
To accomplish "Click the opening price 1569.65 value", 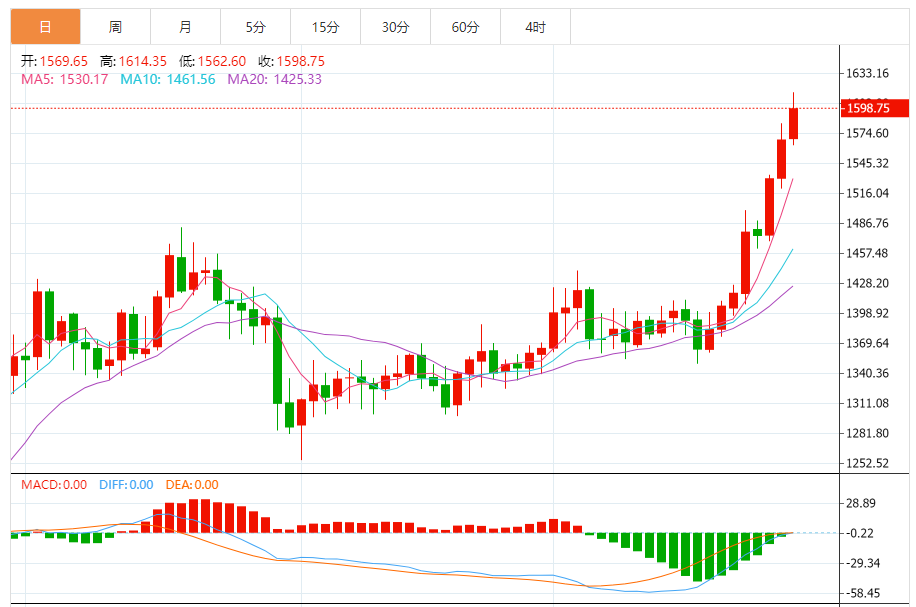I will pos(64,61).
